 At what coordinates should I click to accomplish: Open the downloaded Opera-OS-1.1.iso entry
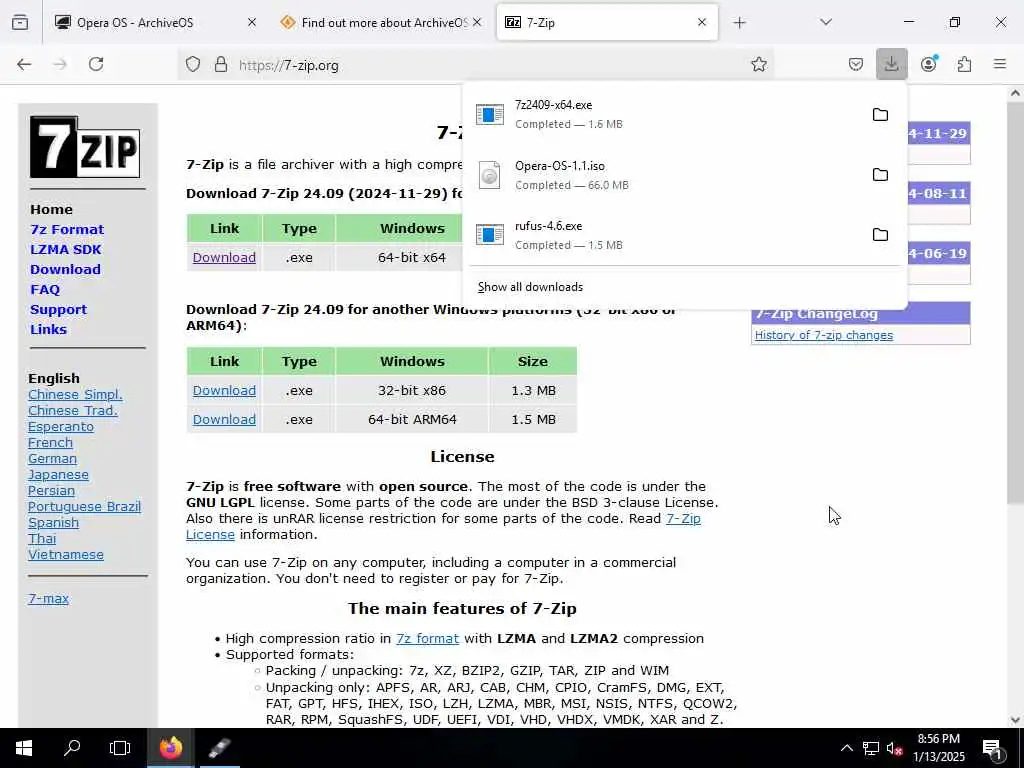click(666, 175)
